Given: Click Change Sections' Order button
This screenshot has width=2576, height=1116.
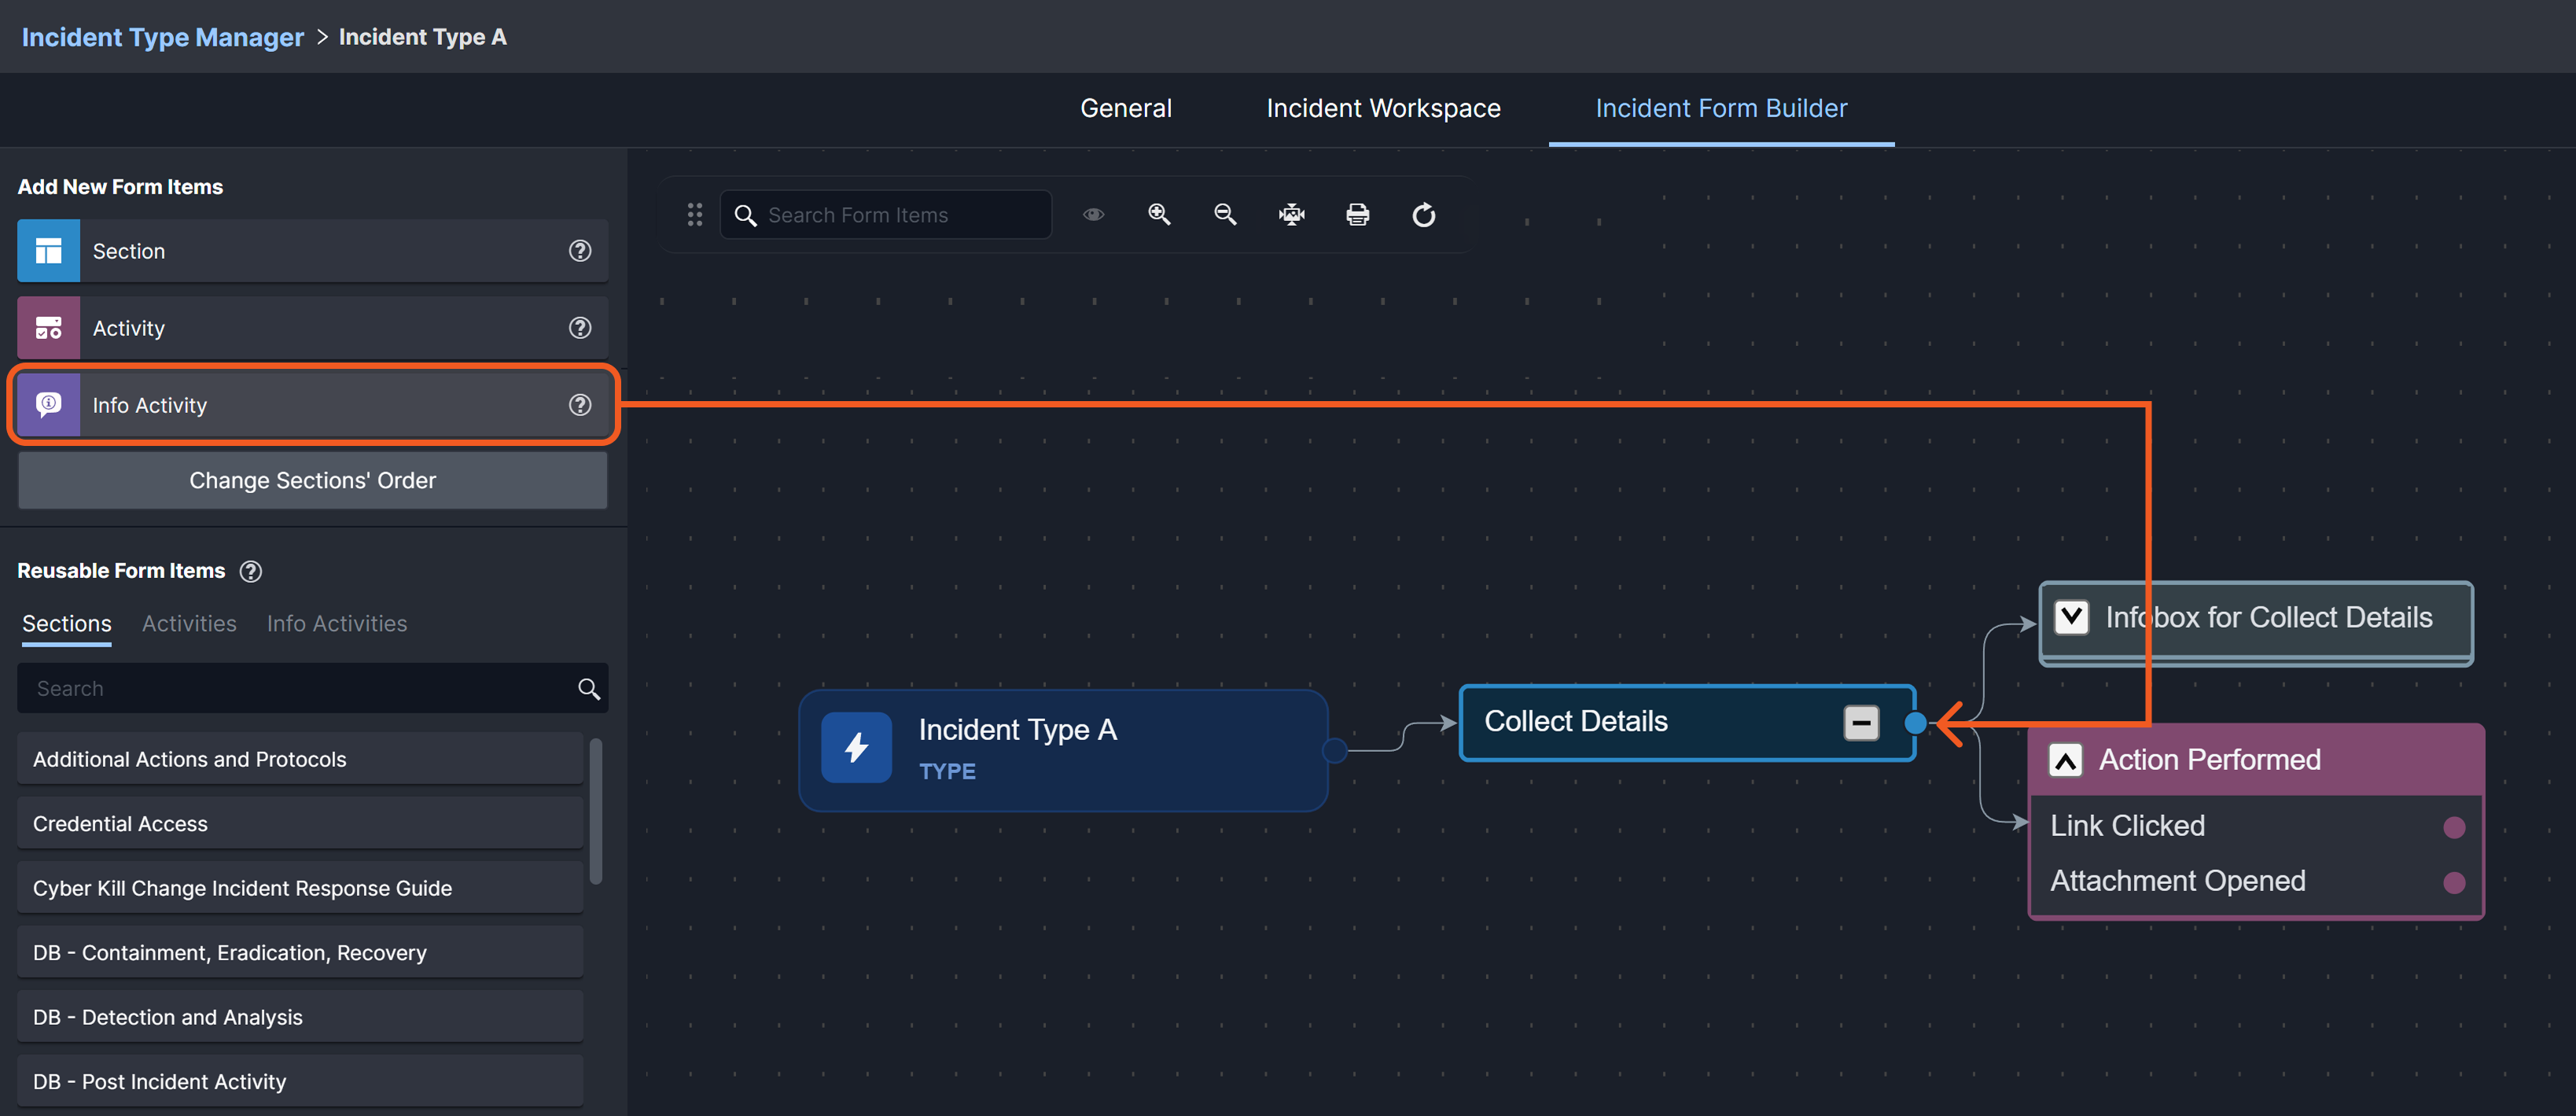Looking at the screenshot, I should 313,480.
